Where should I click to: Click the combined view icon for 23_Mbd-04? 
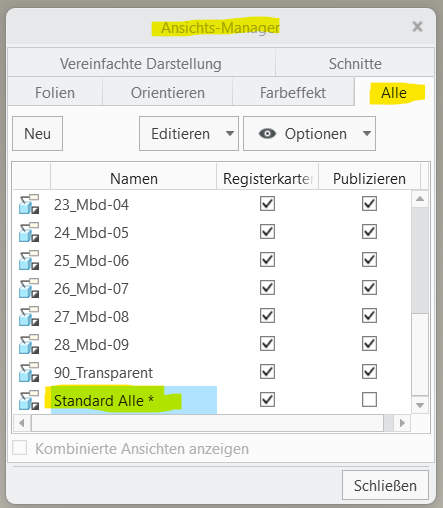coord(29,204)
